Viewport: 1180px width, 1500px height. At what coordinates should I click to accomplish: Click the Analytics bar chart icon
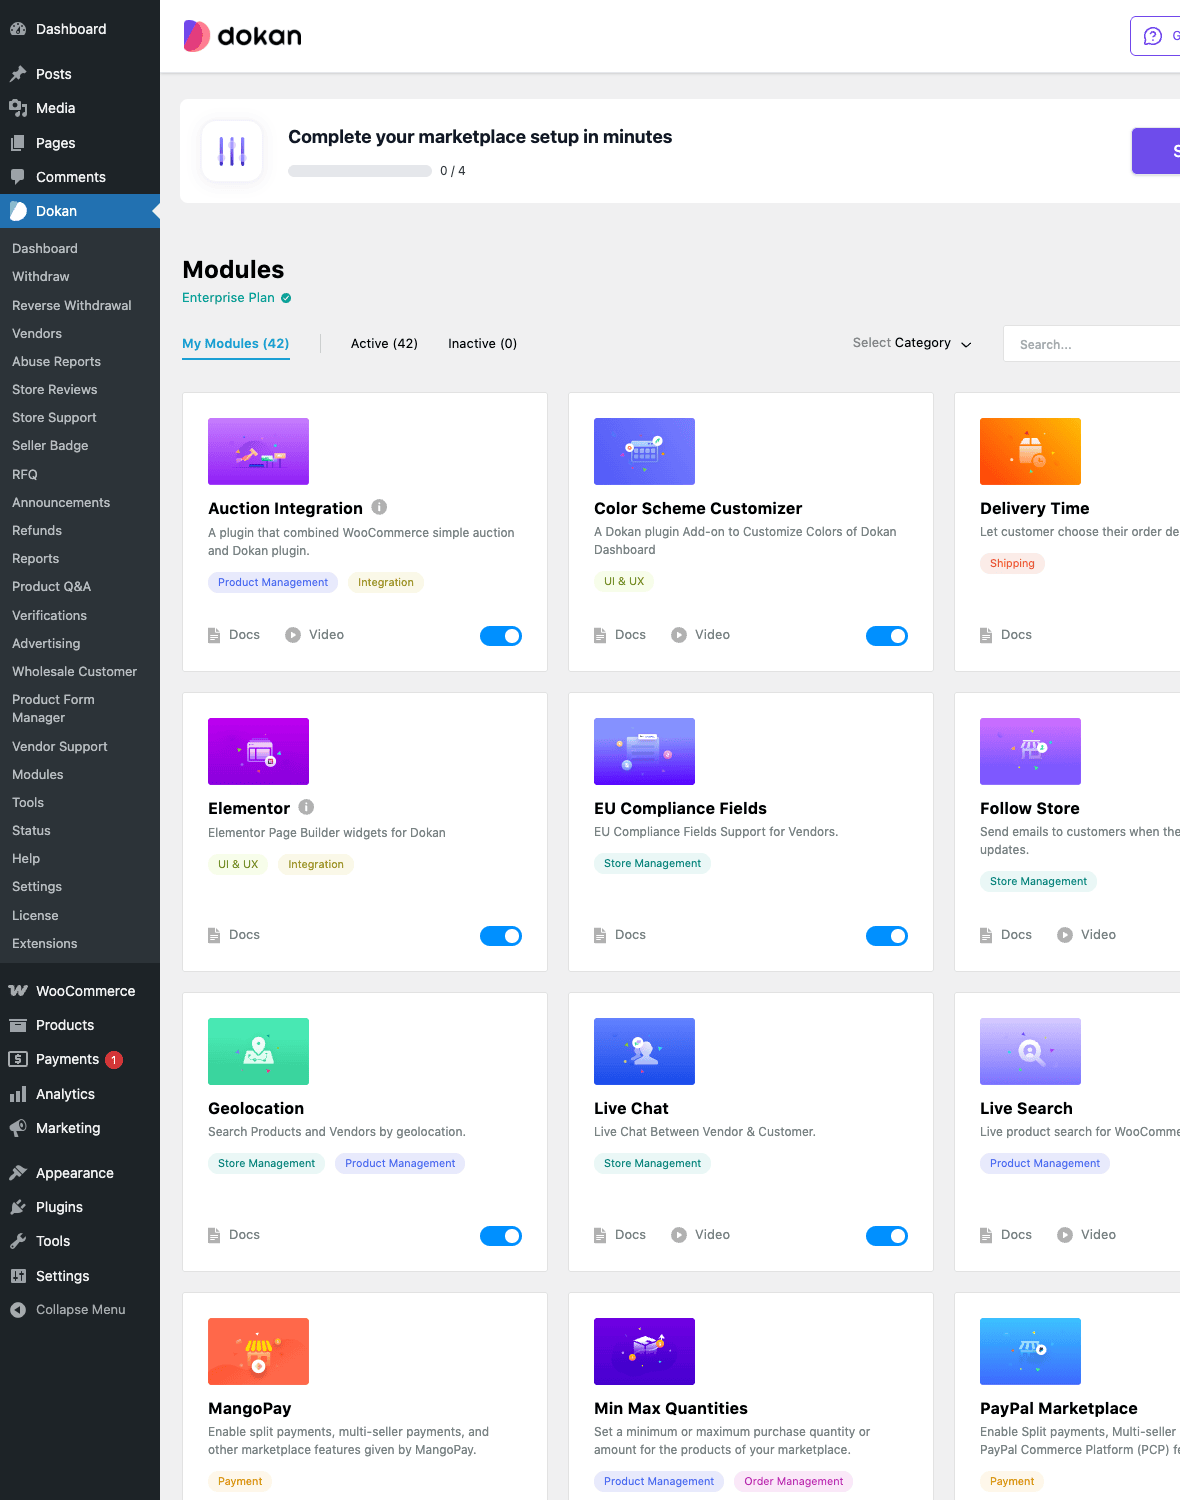[x=18, y=1094]
